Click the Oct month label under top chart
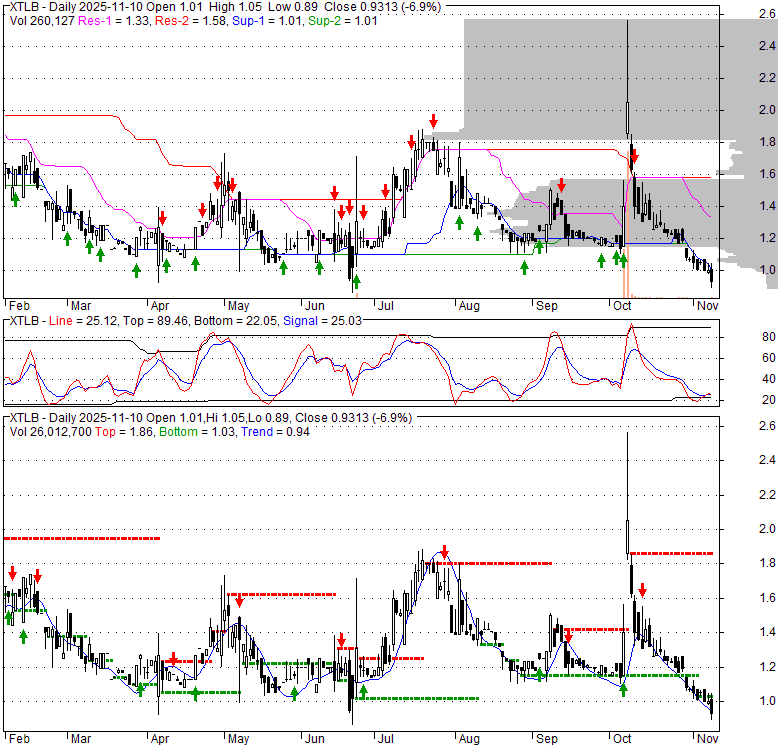 tap(622, 305)
